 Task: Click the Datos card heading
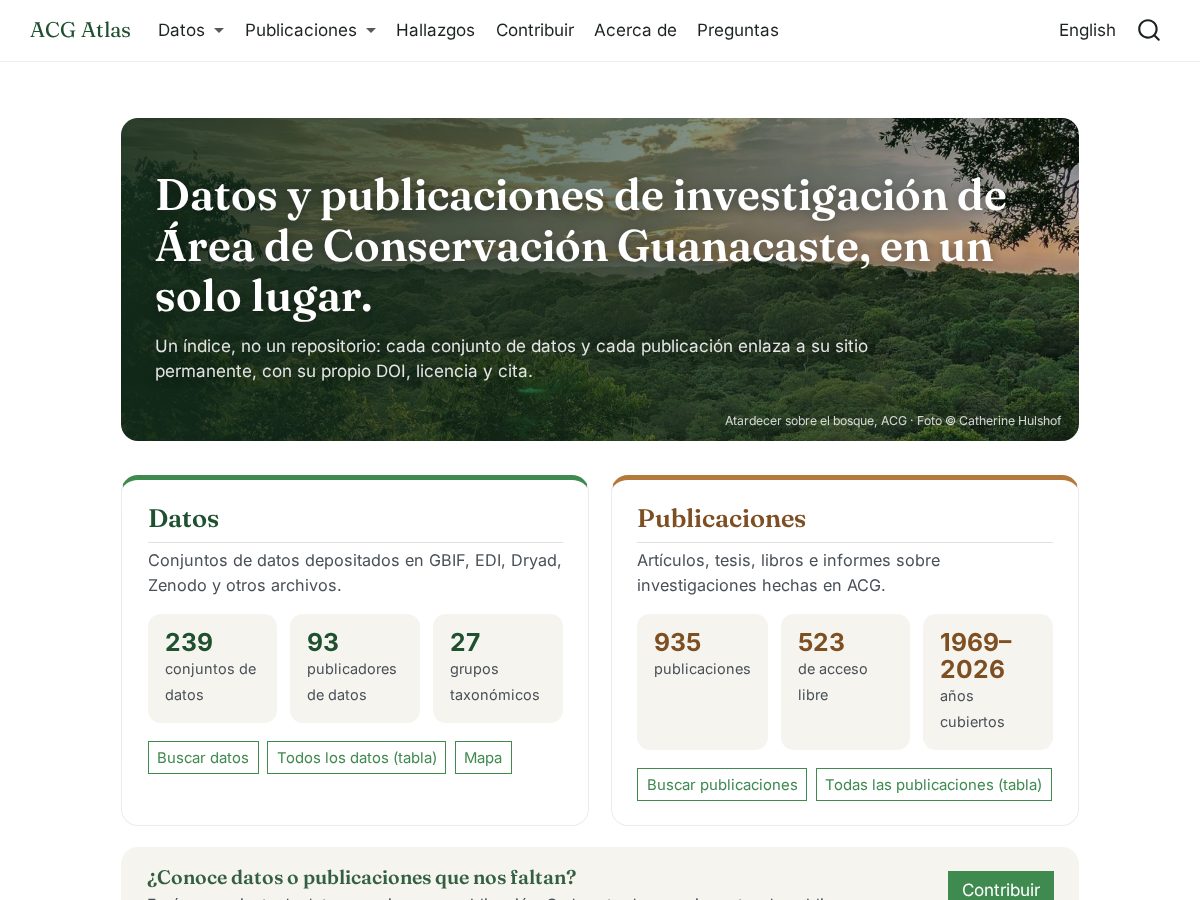(x=183, y=518)
